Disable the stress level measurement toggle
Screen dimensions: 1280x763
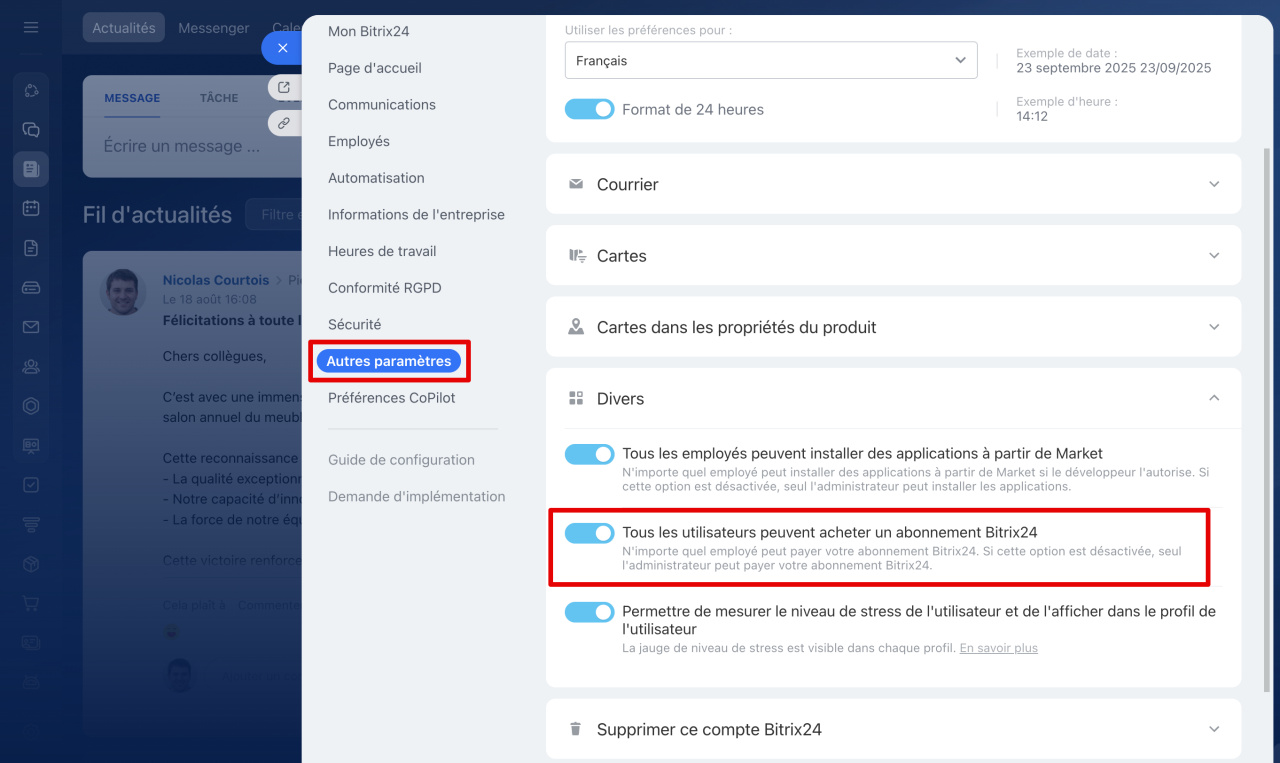(589, 612)
